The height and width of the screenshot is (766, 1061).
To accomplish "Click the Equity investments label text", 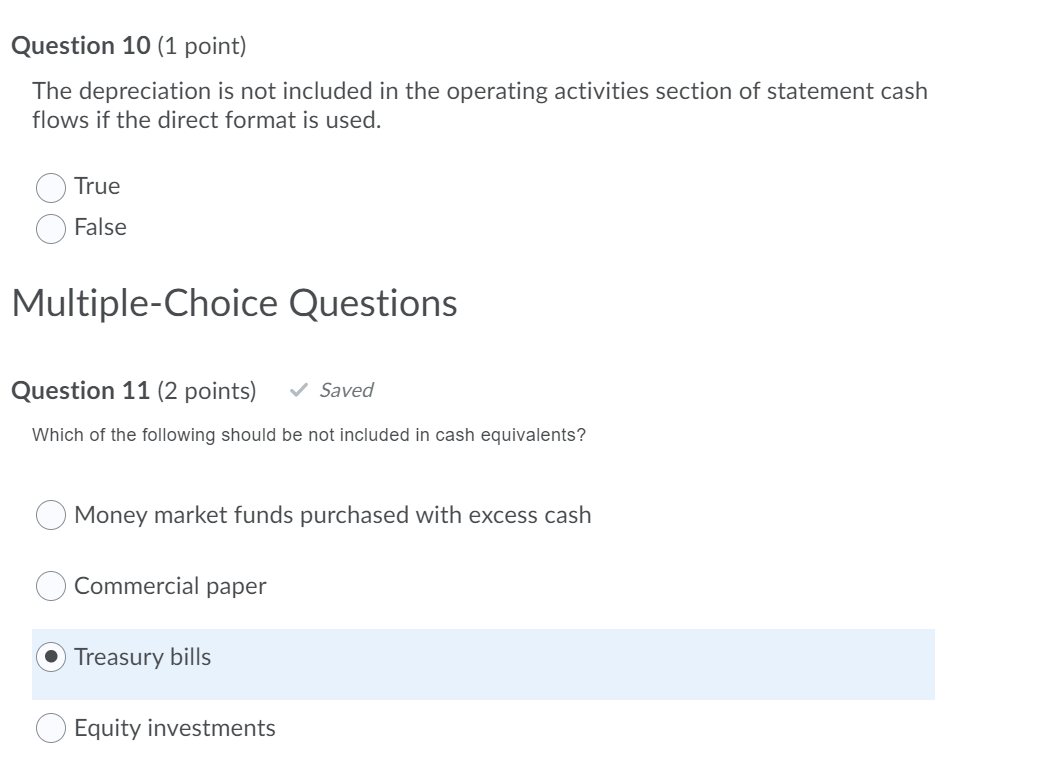I will coord(175,728).
